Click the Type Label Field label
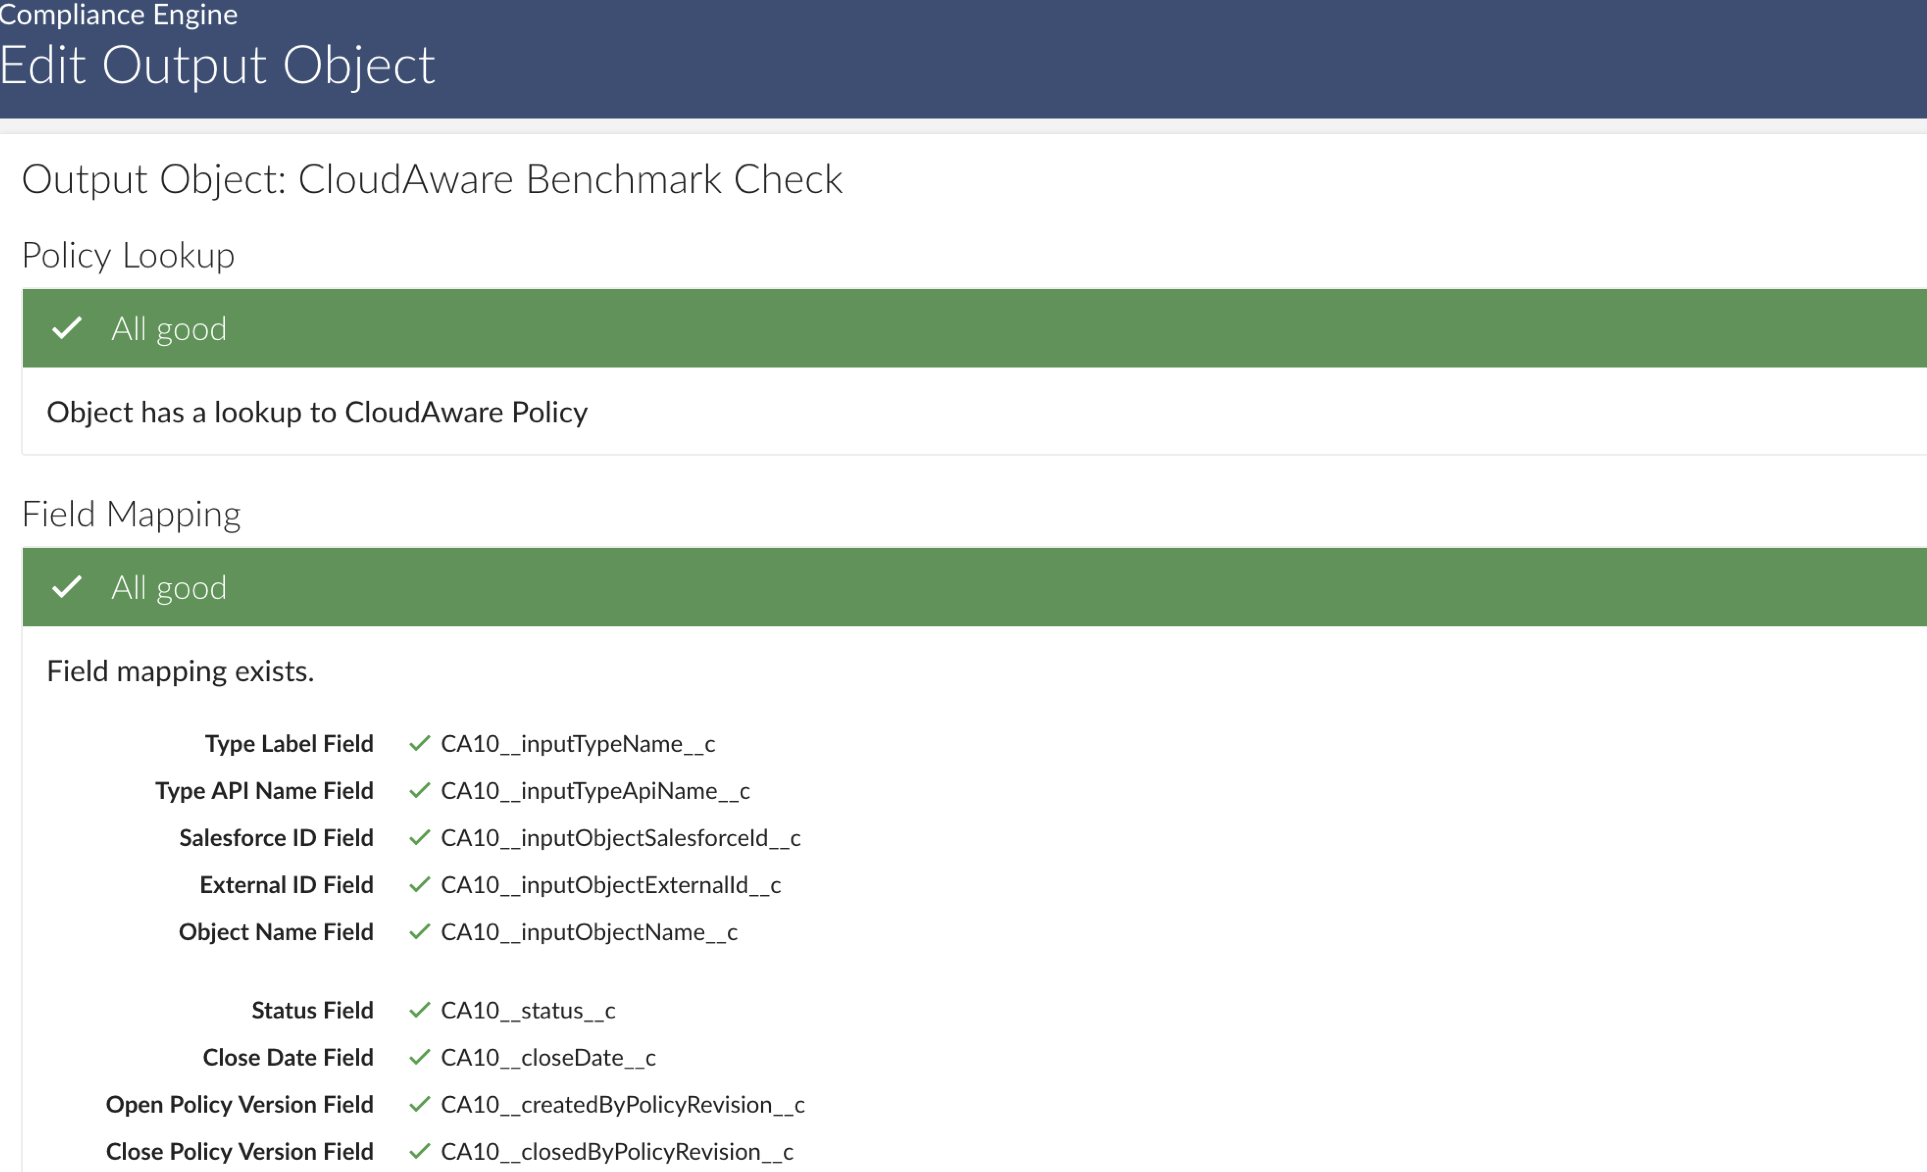 289,743
